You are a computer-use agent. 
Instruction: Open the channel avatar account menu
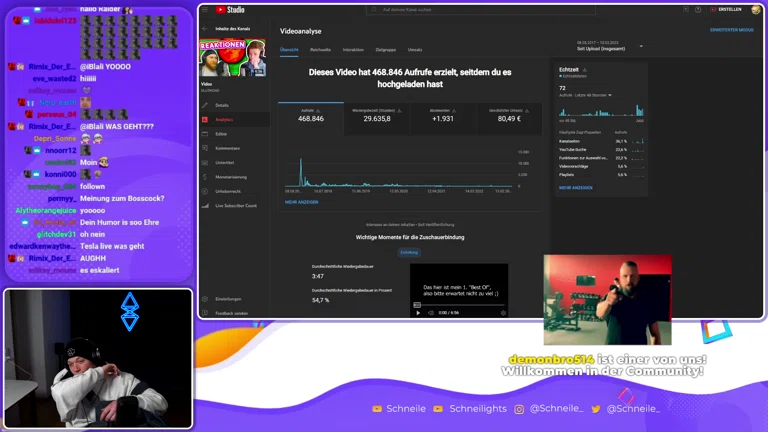click(756, 10)
